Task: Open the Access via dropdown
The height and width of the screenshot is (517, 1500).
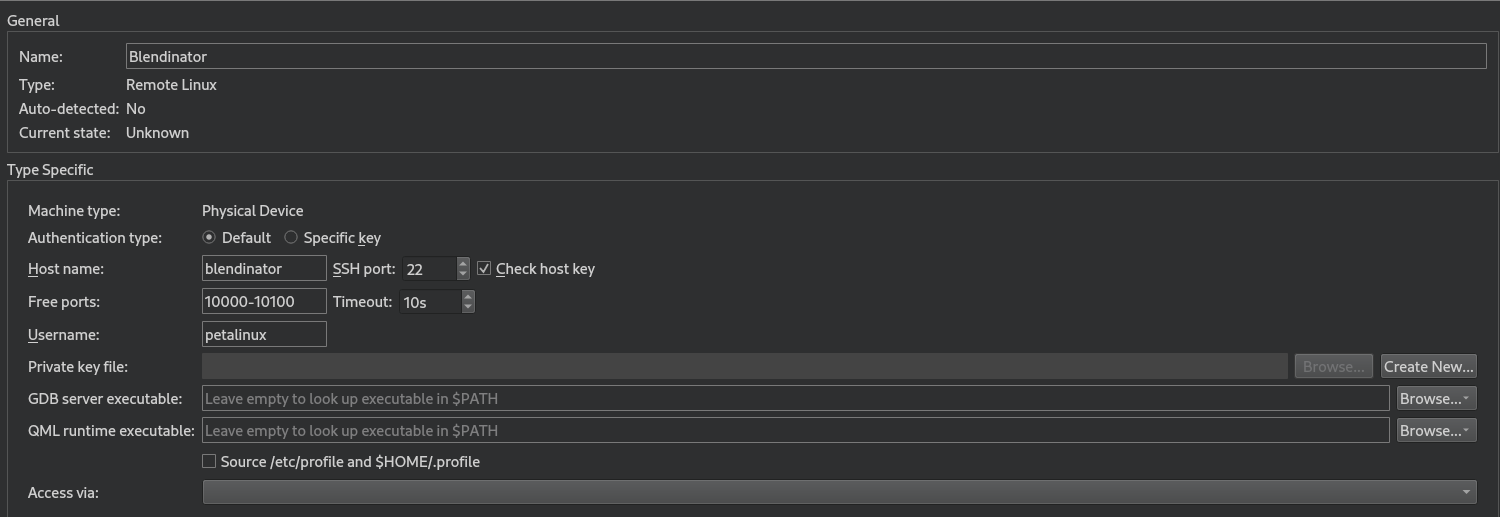Action: tap(839, 492)
